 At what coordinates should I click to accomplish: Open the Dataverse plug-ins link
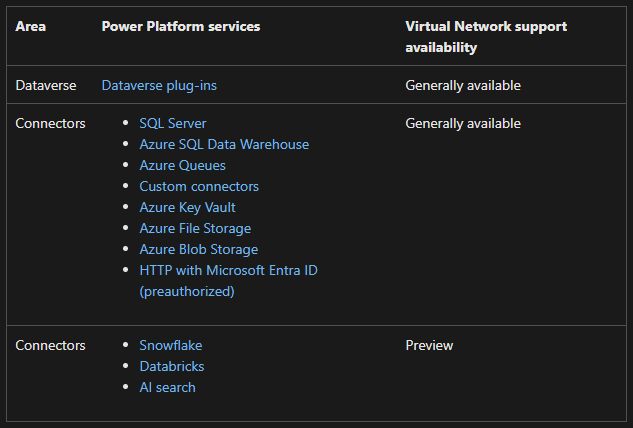tap(159, 86)
